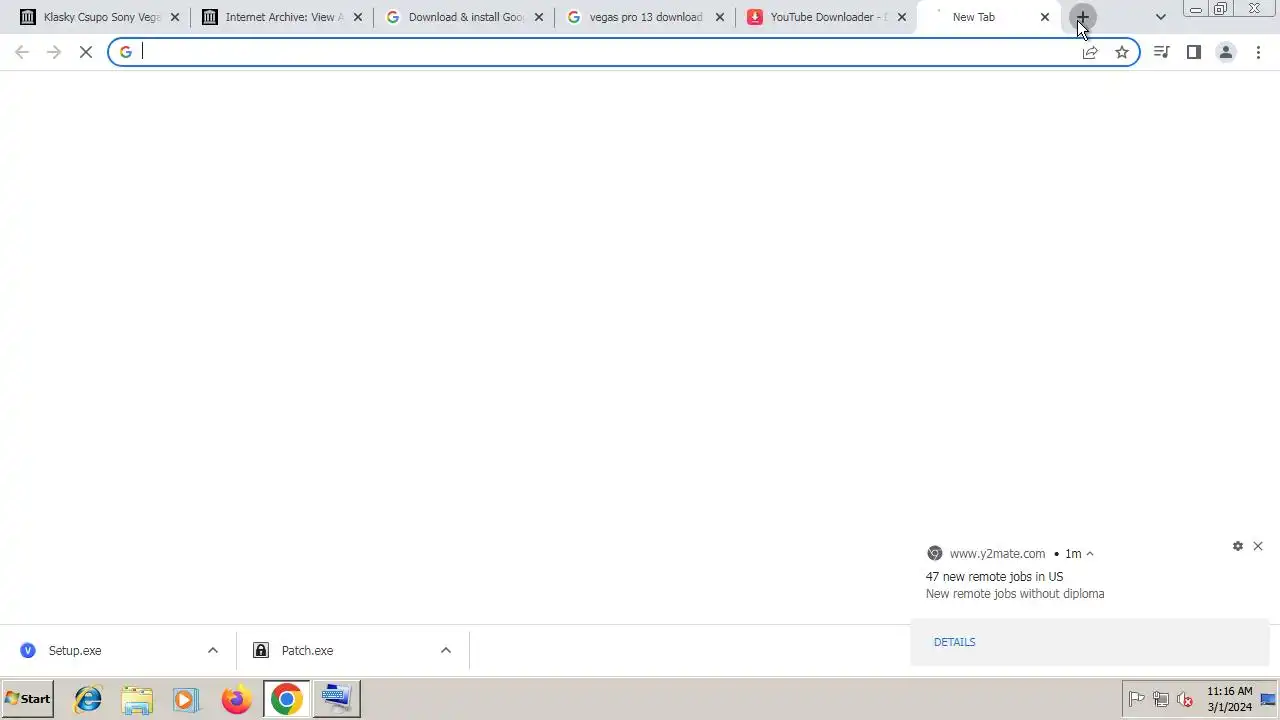This screenshot has height=720, width=1280.
Task: Close the New Tab tab
Action: point(1045,17)
